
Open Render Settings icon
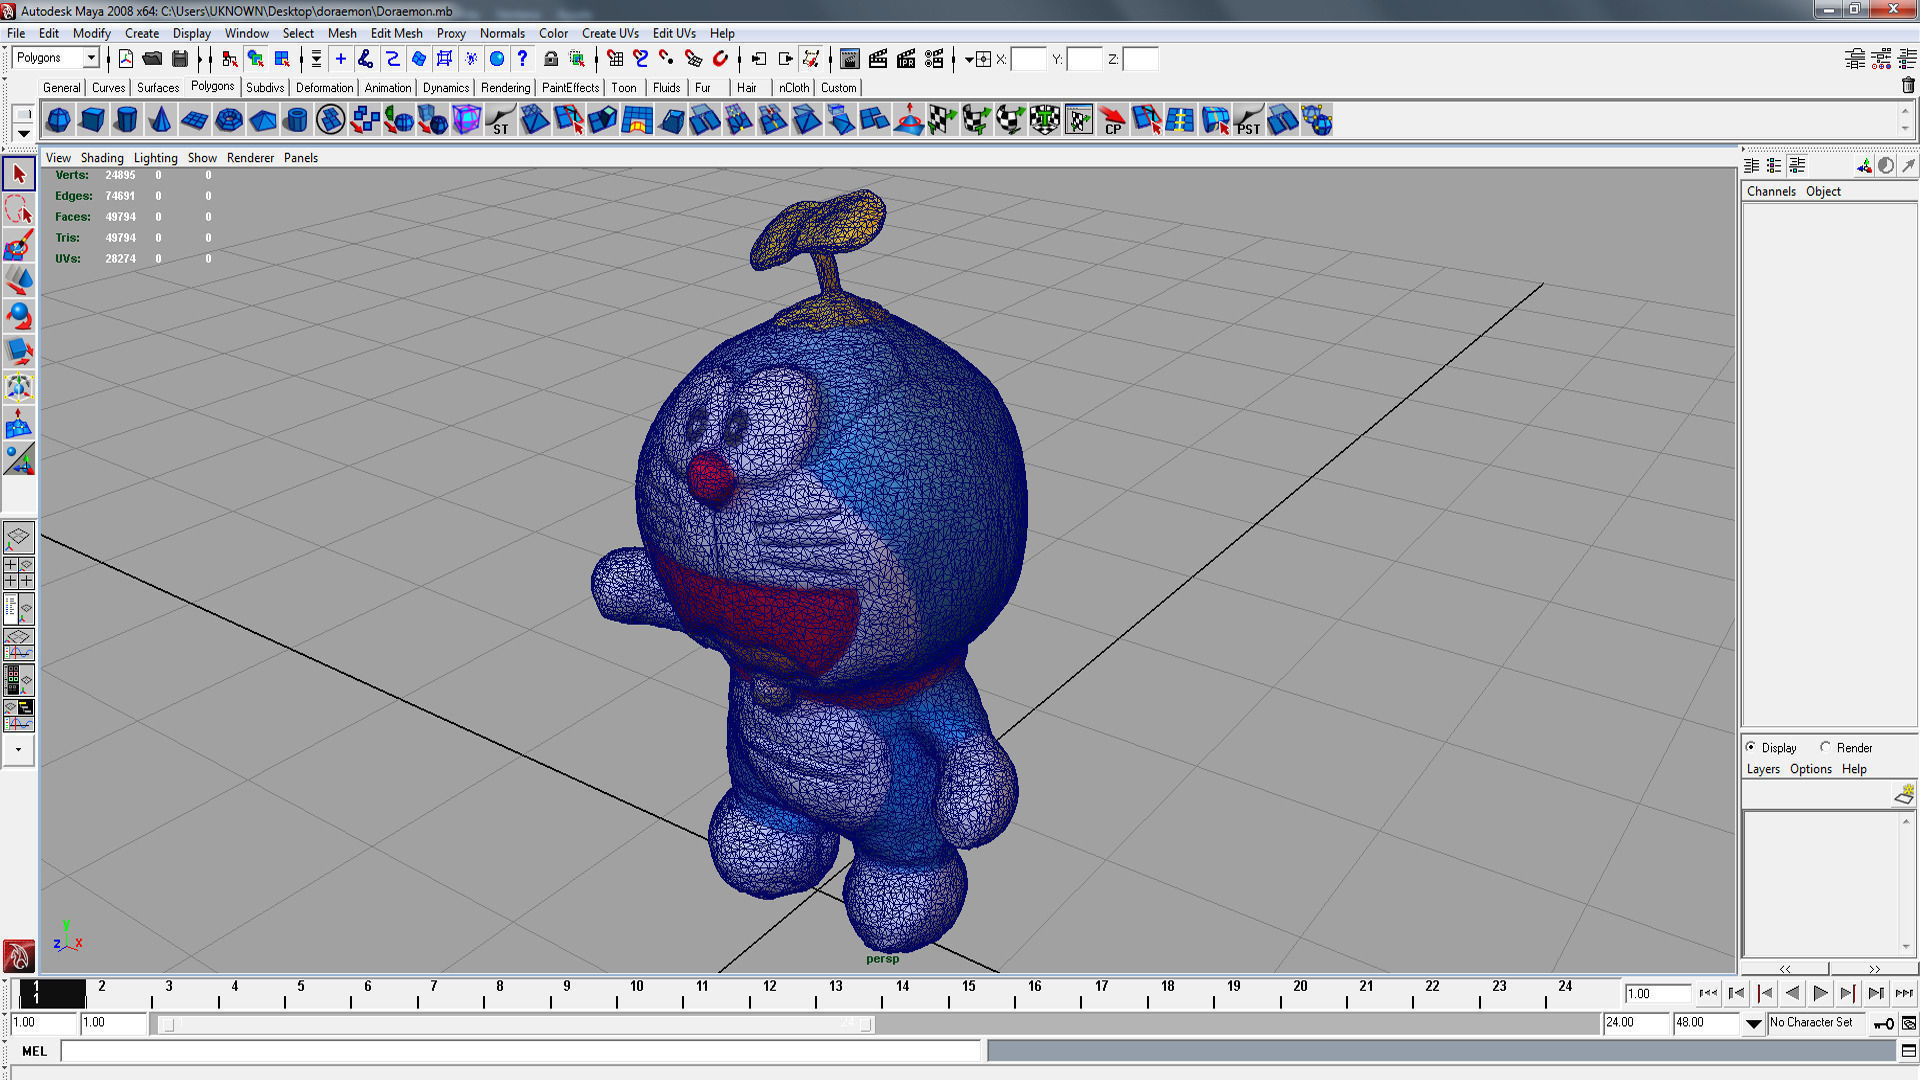(934, 59)
